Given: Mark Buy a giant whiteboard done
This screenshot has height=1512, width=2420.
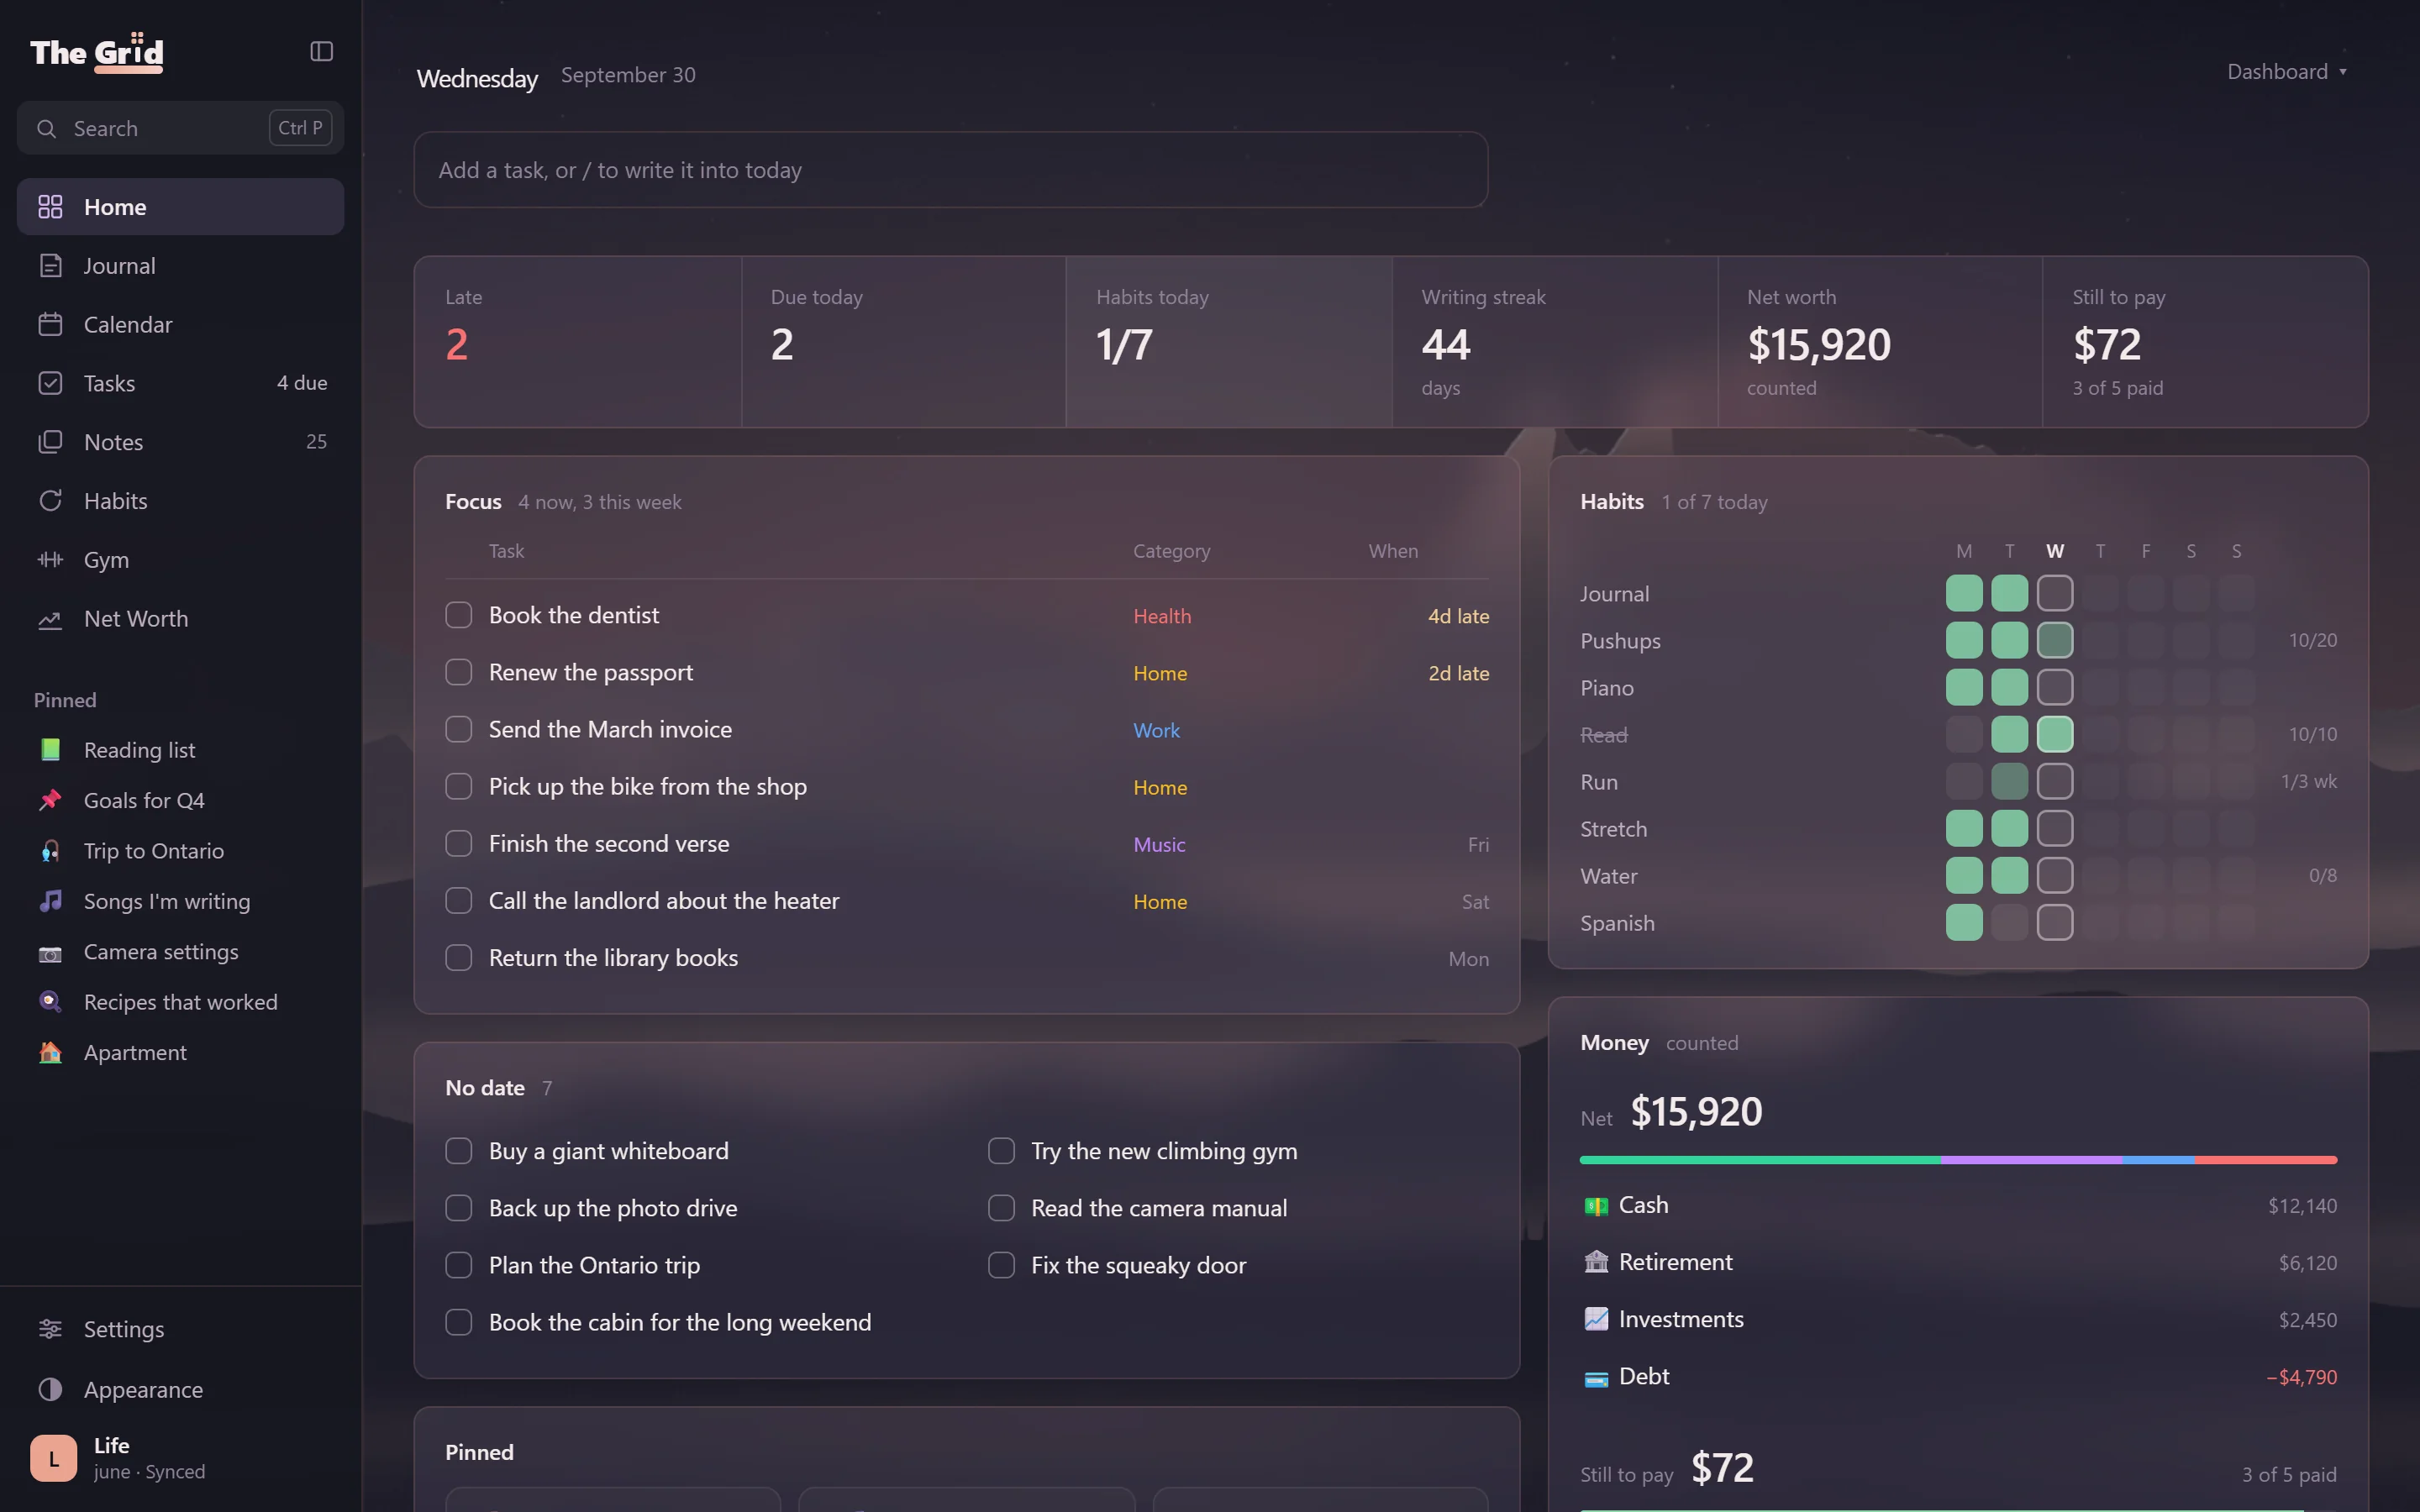Looking at the screenshot, I should pyautogui.click(x=459, y=1151).
